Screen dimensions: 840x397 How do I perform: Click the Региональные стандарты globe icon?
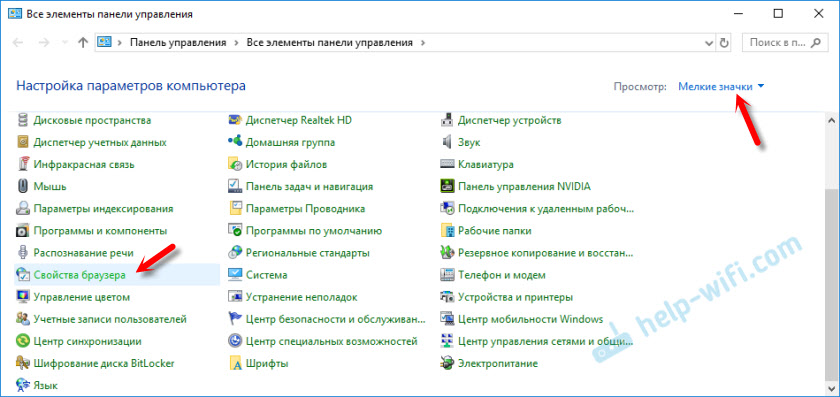tap(235, 253)
